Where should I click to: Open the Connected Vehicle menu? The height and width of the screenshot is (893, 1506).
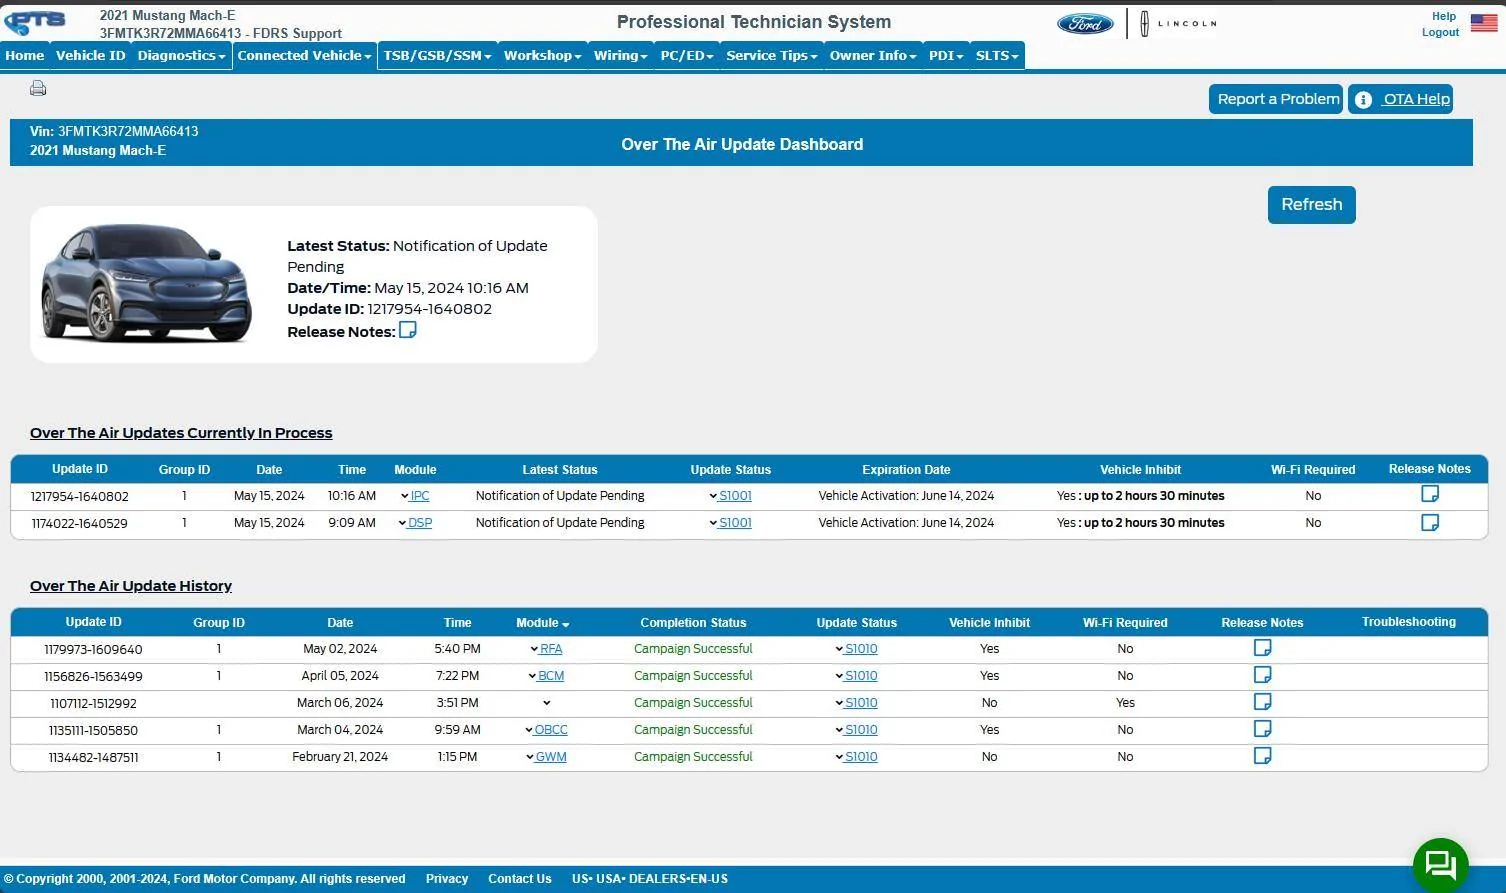click(304, 56)
